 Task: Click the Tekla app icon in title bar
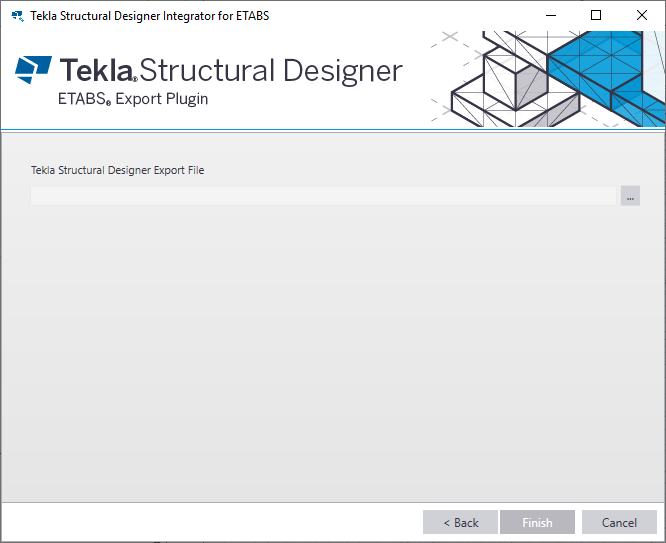[17, 16]
